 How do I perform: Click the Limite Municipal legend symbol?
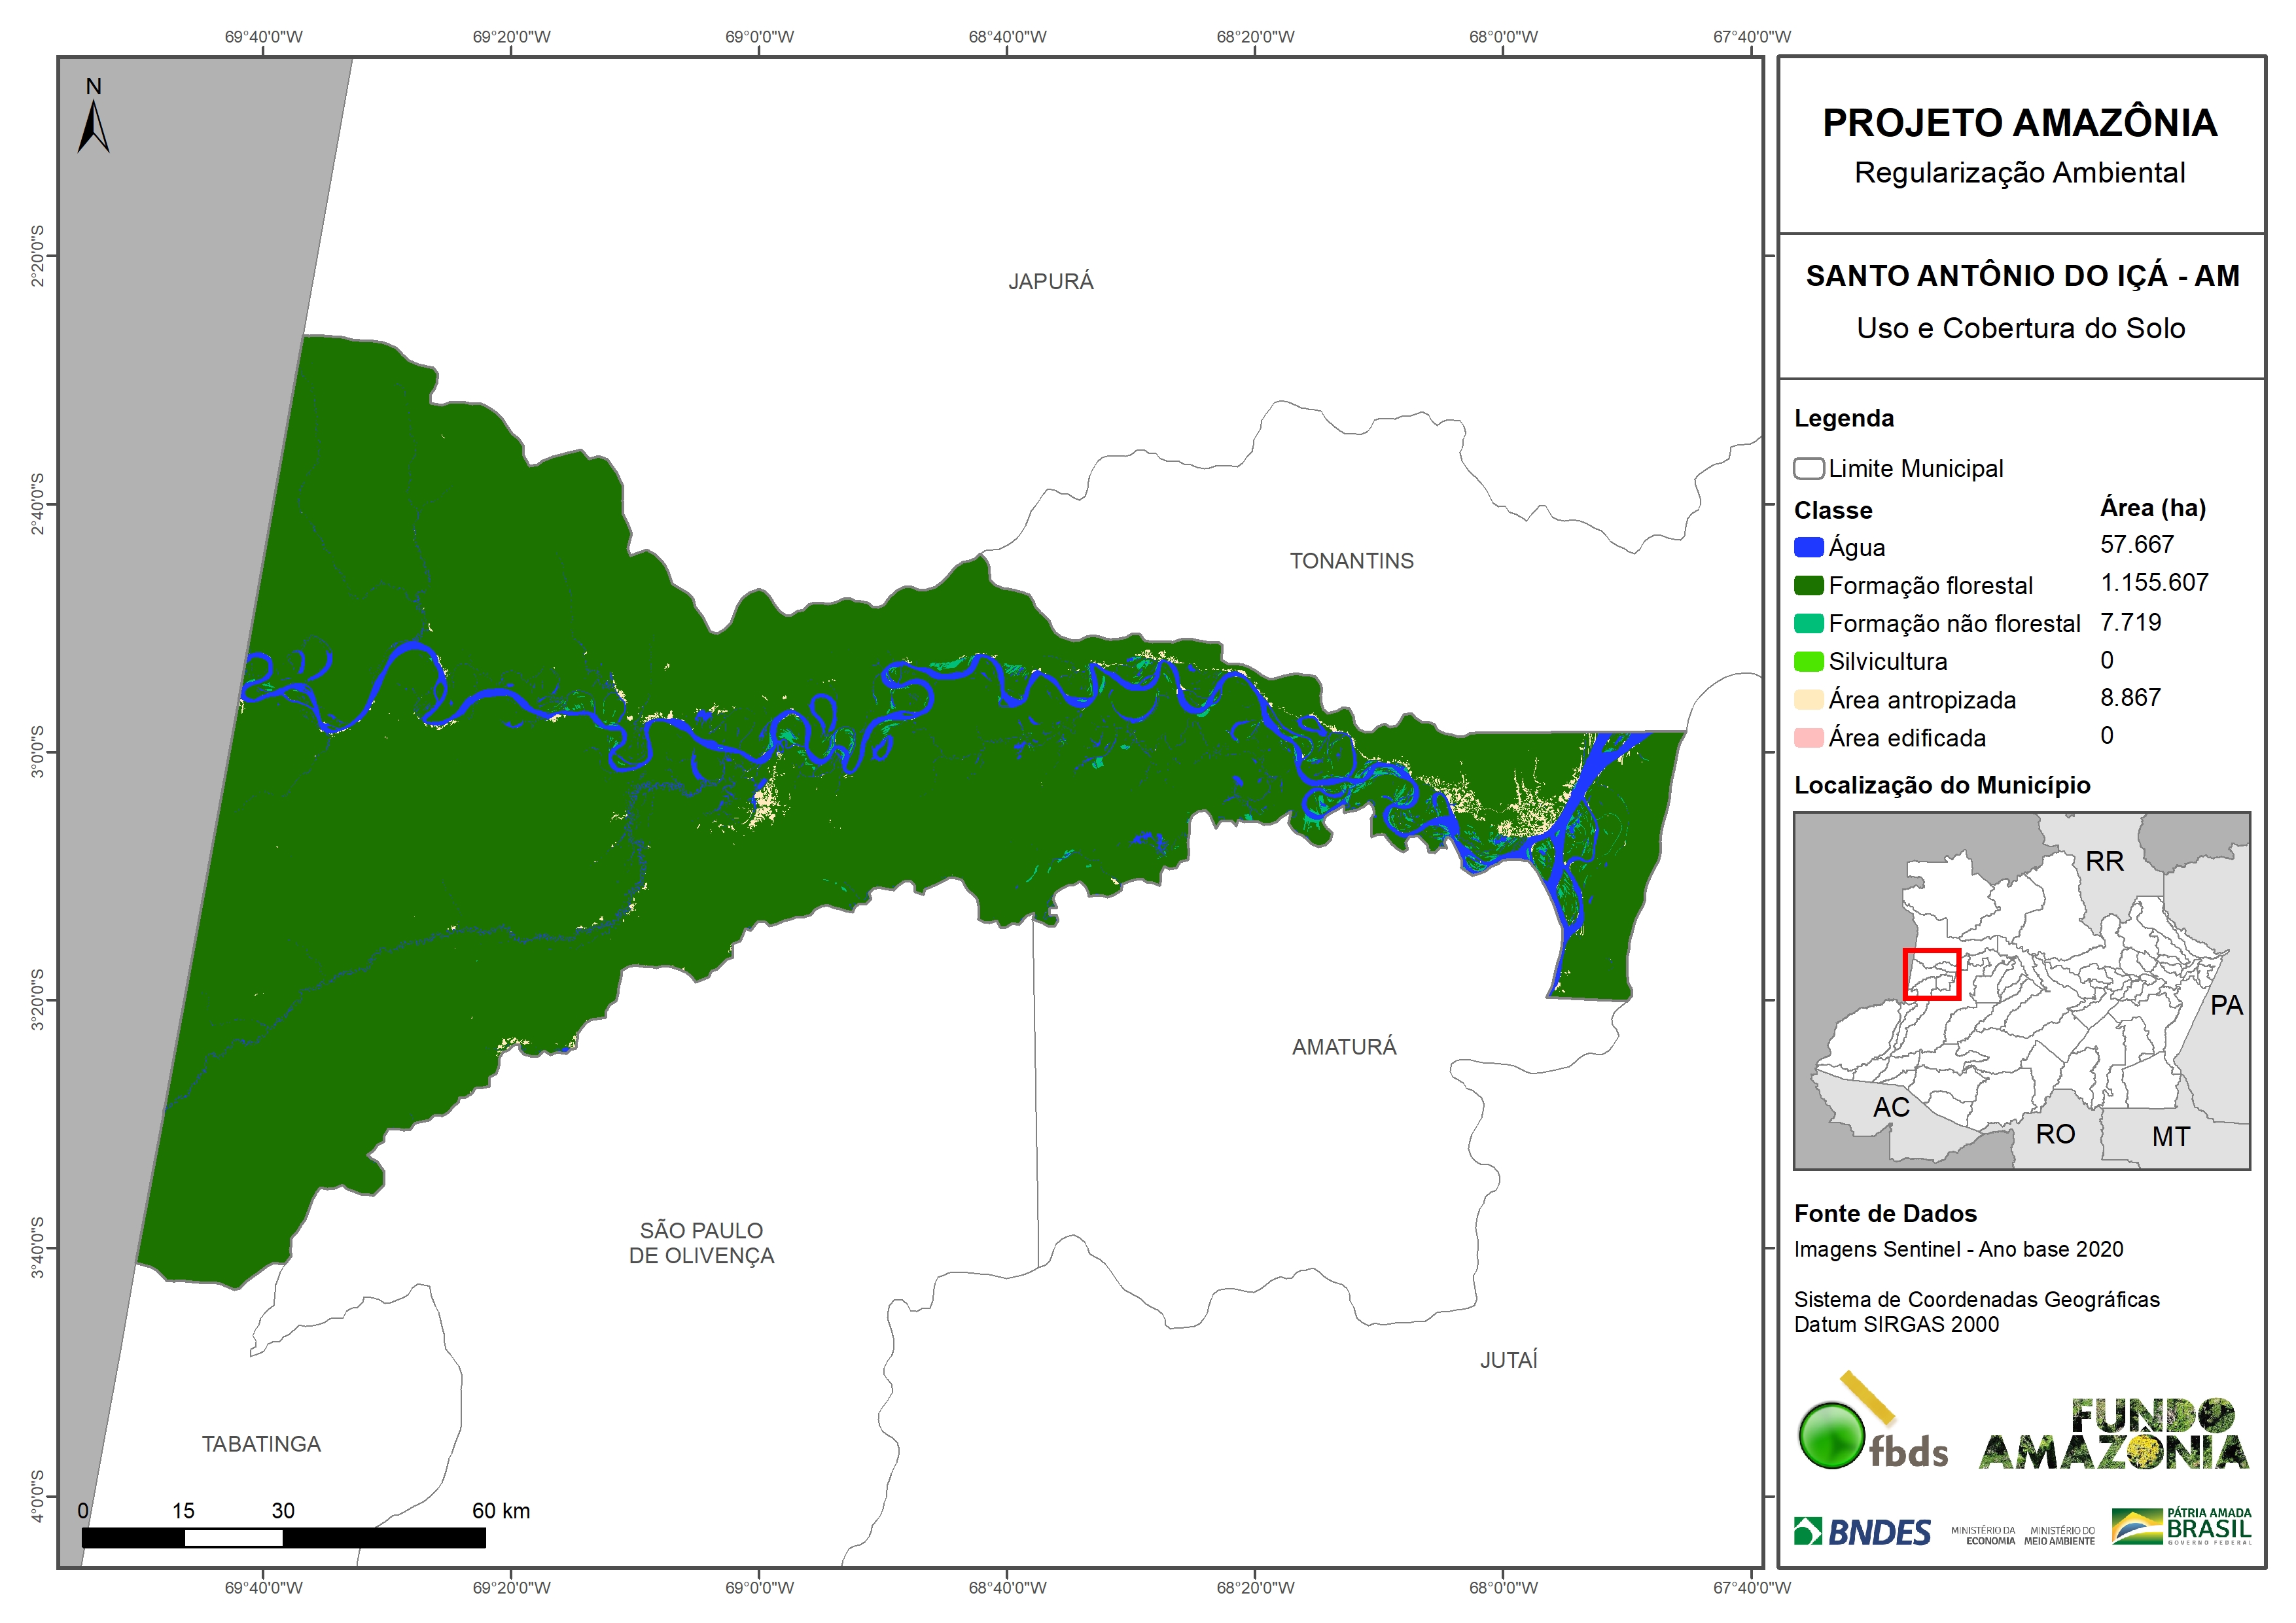coord(1808,469)
